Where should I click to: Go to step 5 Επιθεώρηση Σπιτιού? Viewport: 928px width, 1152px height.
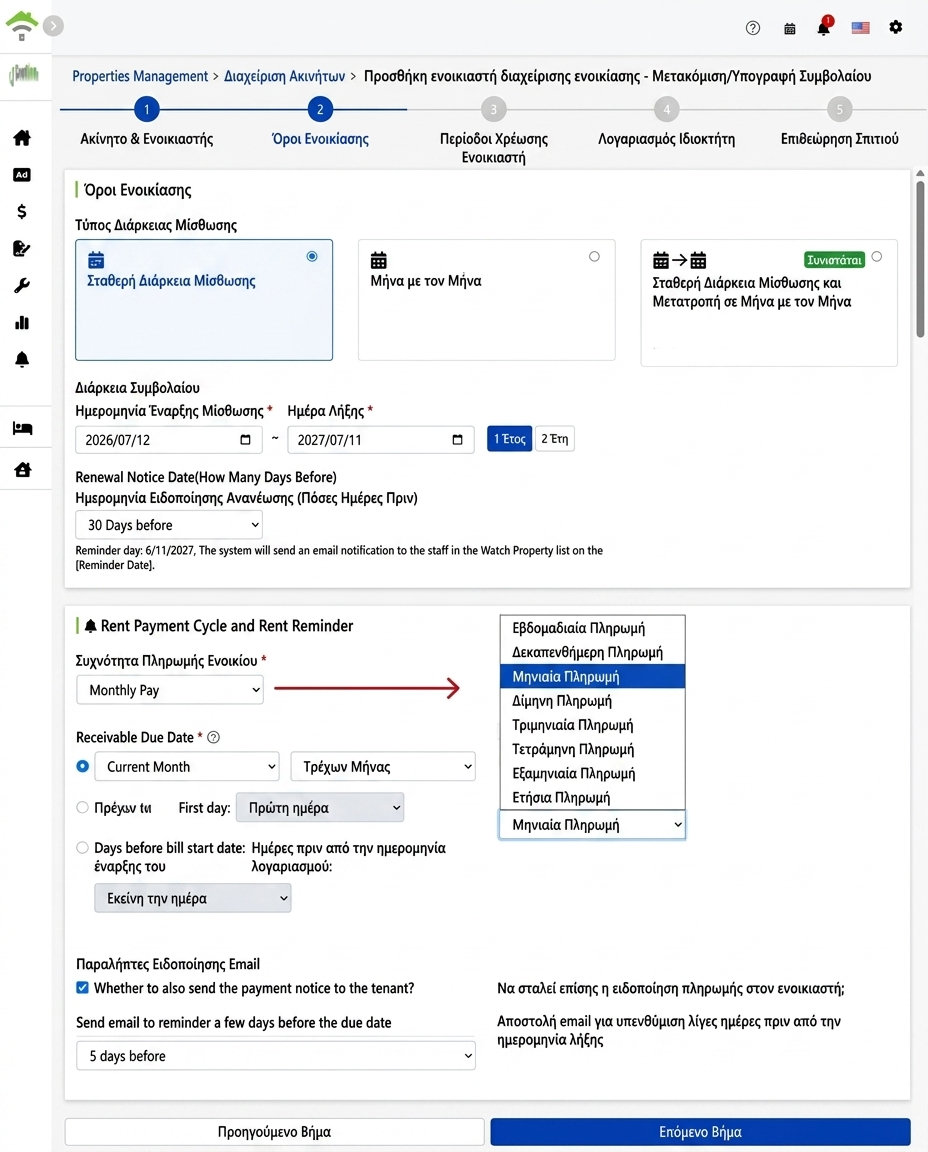coord(840,109)
